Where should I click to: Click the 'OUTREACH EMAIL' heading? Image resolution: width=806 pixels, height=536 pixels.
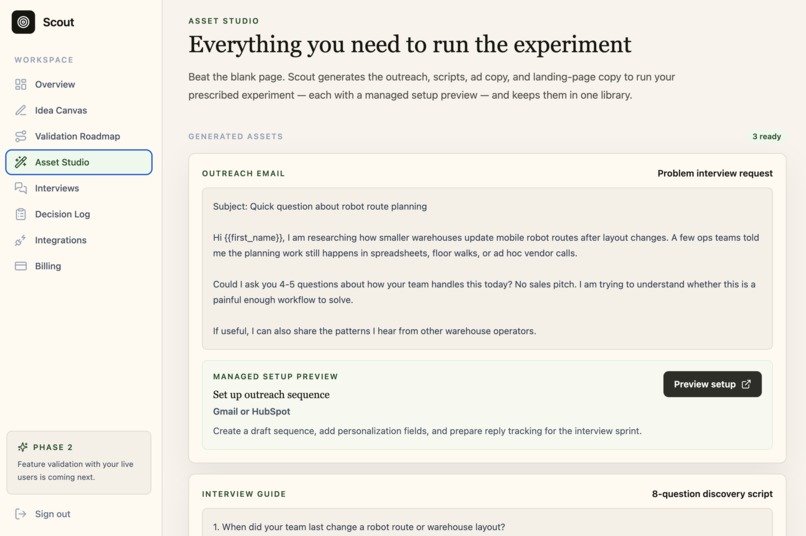[x=243, y=174]
